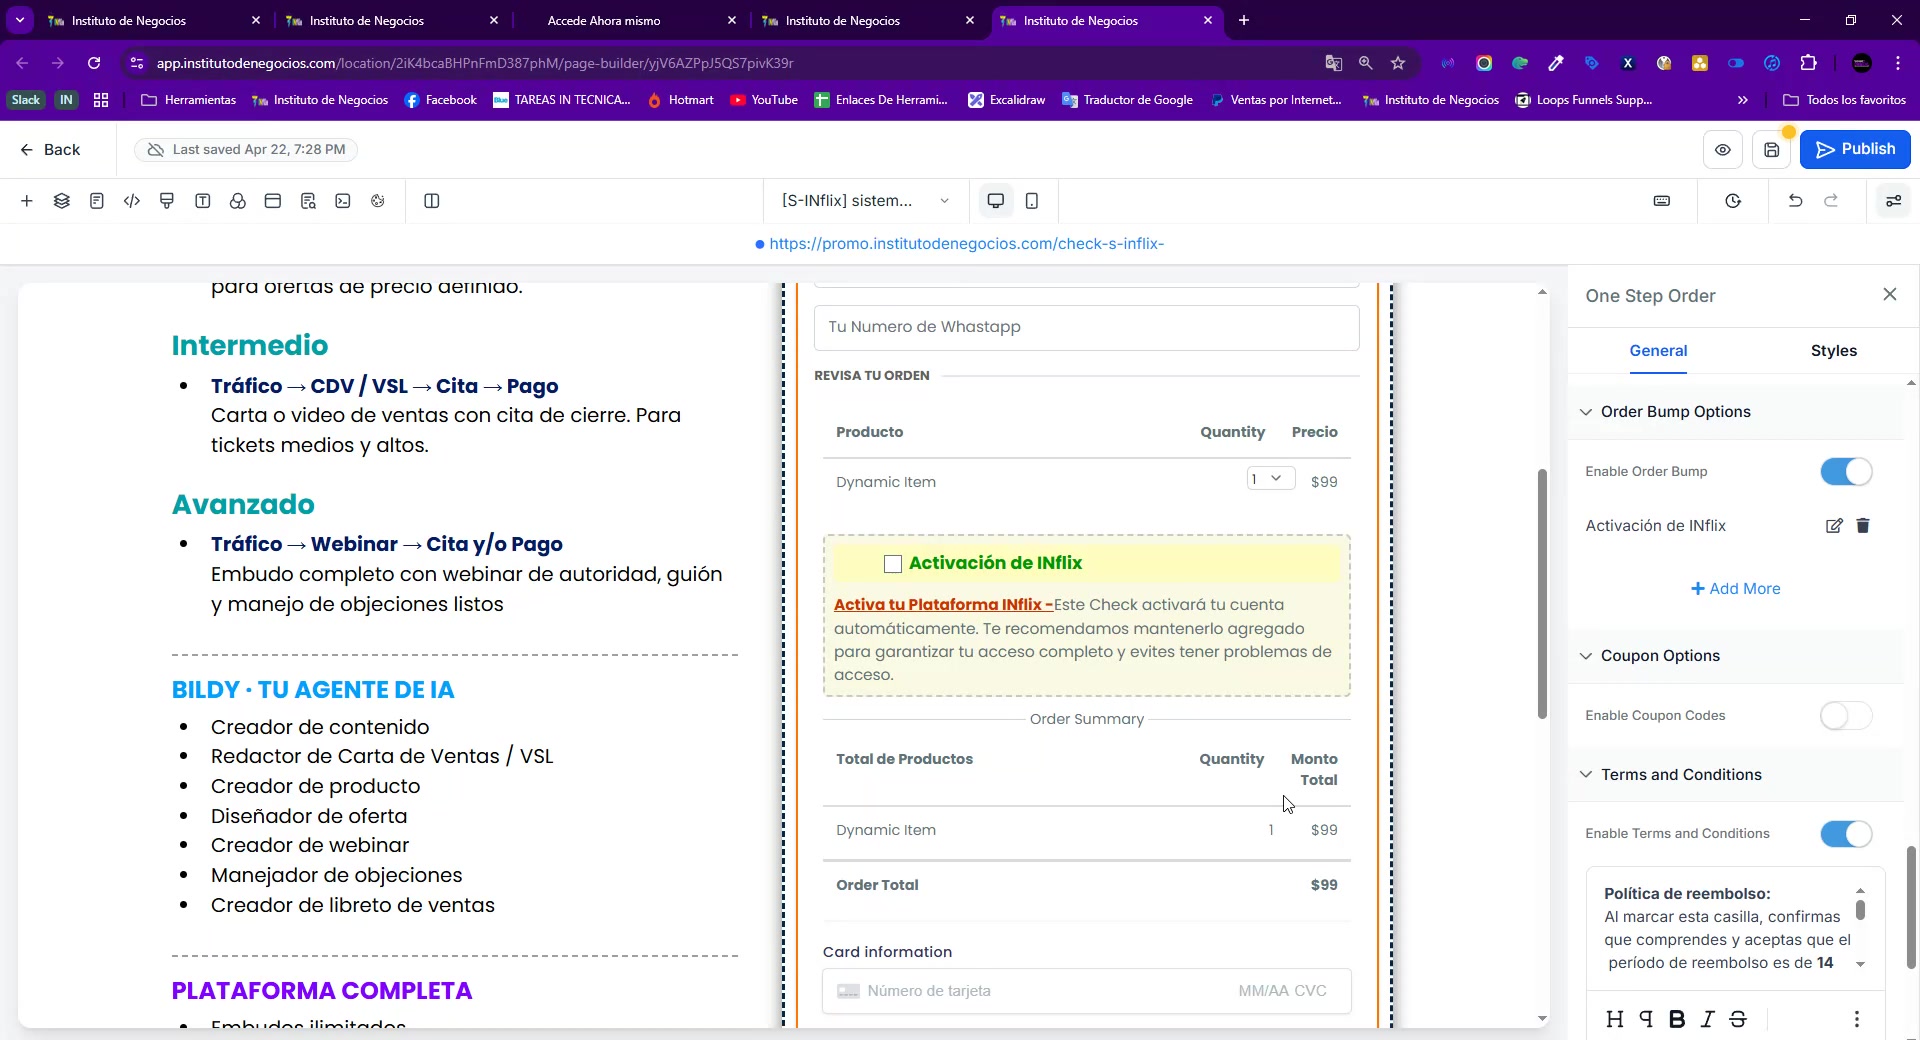Open the version history clock icon

pos(1733,201)
